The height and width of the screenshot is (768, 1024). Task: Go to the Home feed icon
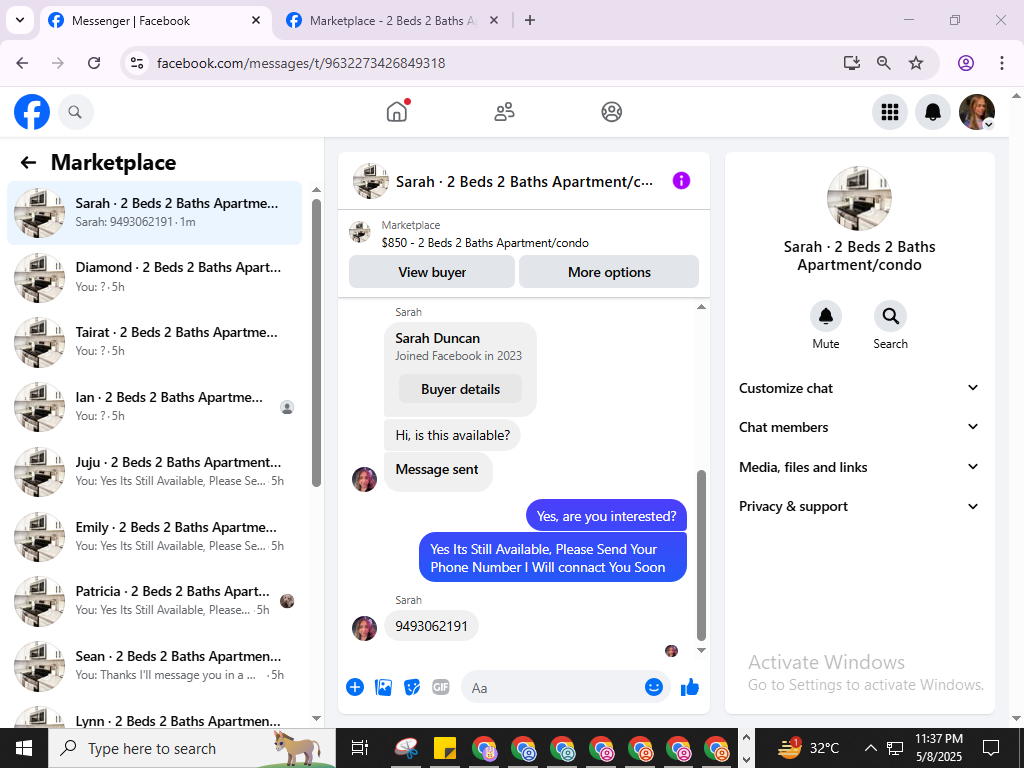coord(397,112)
